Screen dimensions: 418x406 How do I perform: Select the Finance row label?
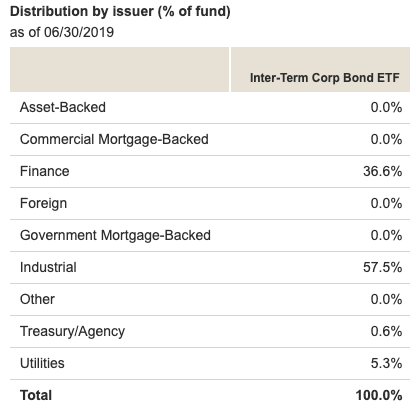click(45, 171)
